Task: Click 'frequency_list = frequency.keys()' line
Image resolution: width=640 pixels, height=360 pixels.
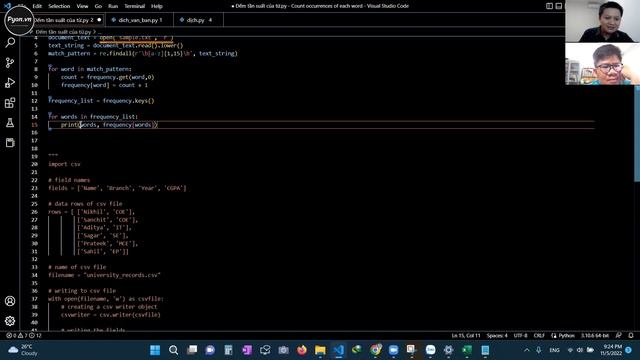Action: click(101, 101)
